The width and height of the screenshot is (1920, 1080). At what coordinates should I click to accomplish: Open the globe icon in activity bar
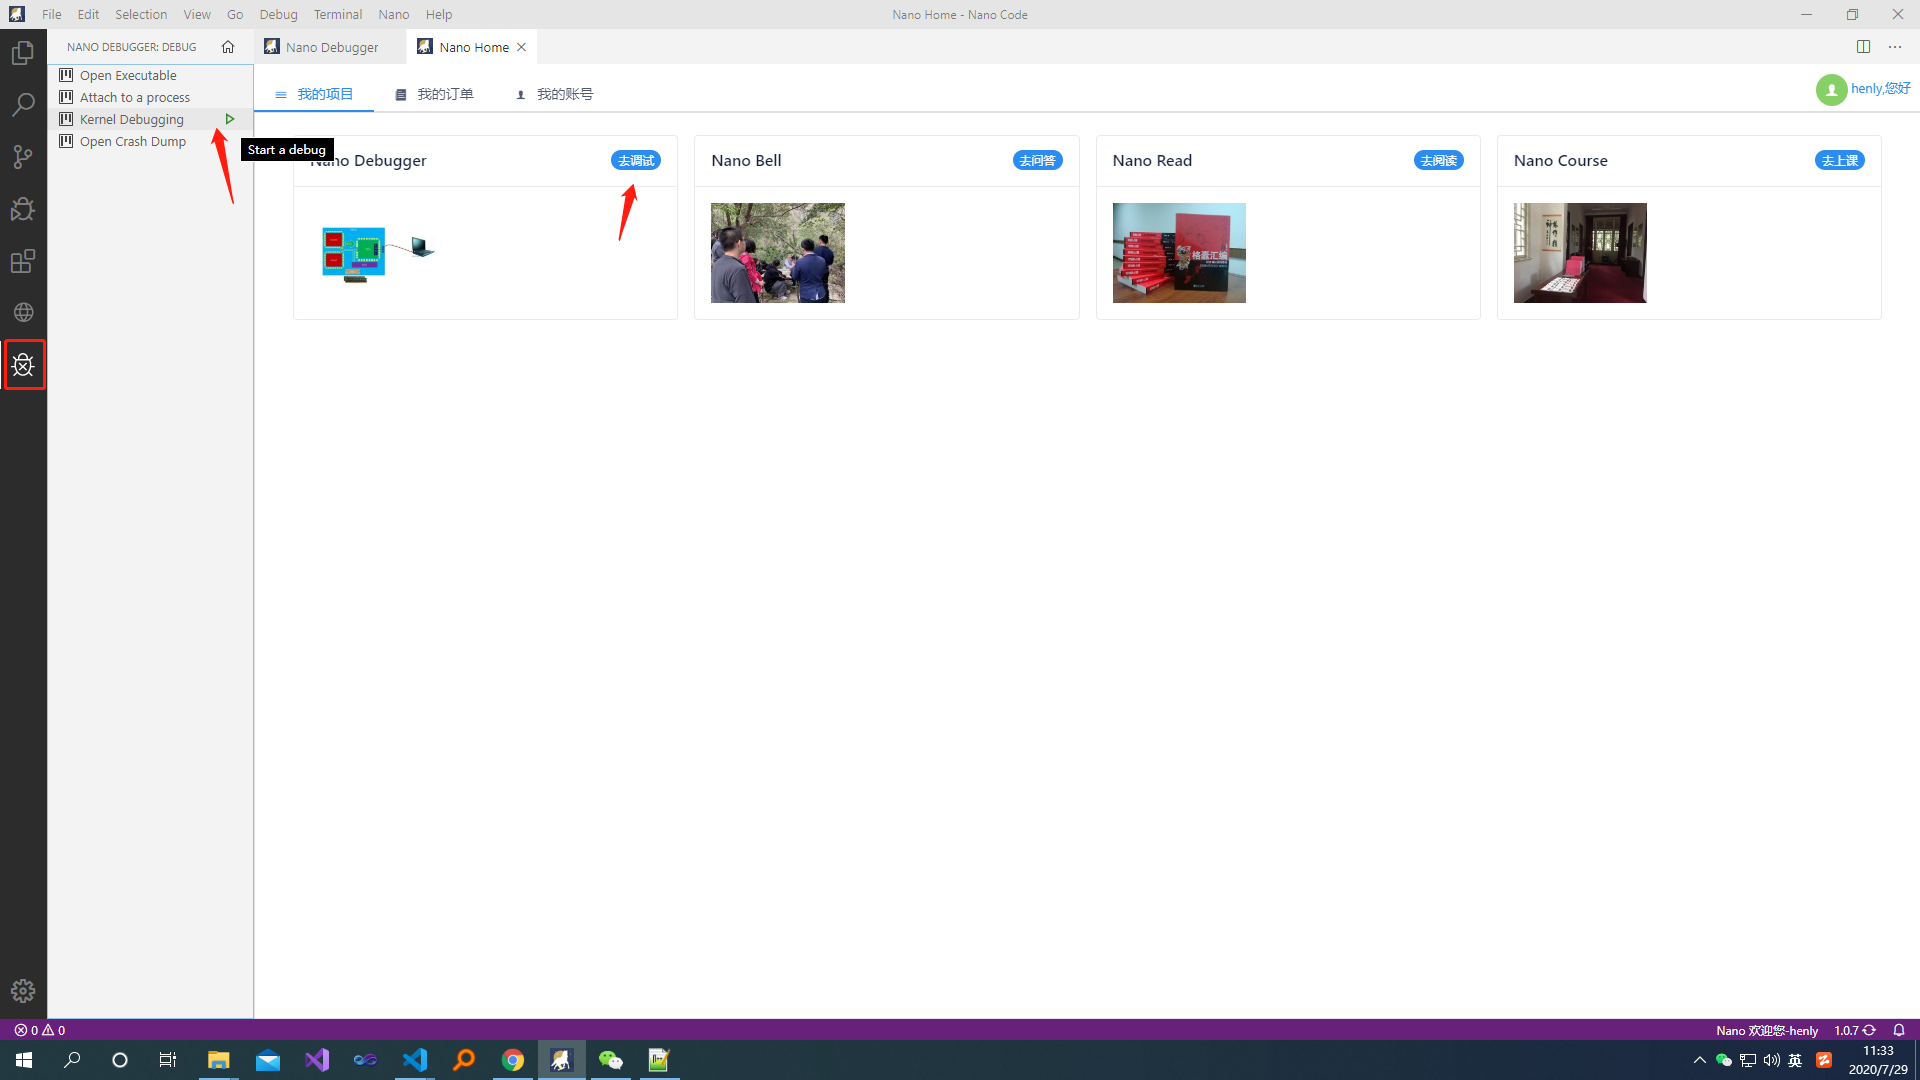point(23,313)
